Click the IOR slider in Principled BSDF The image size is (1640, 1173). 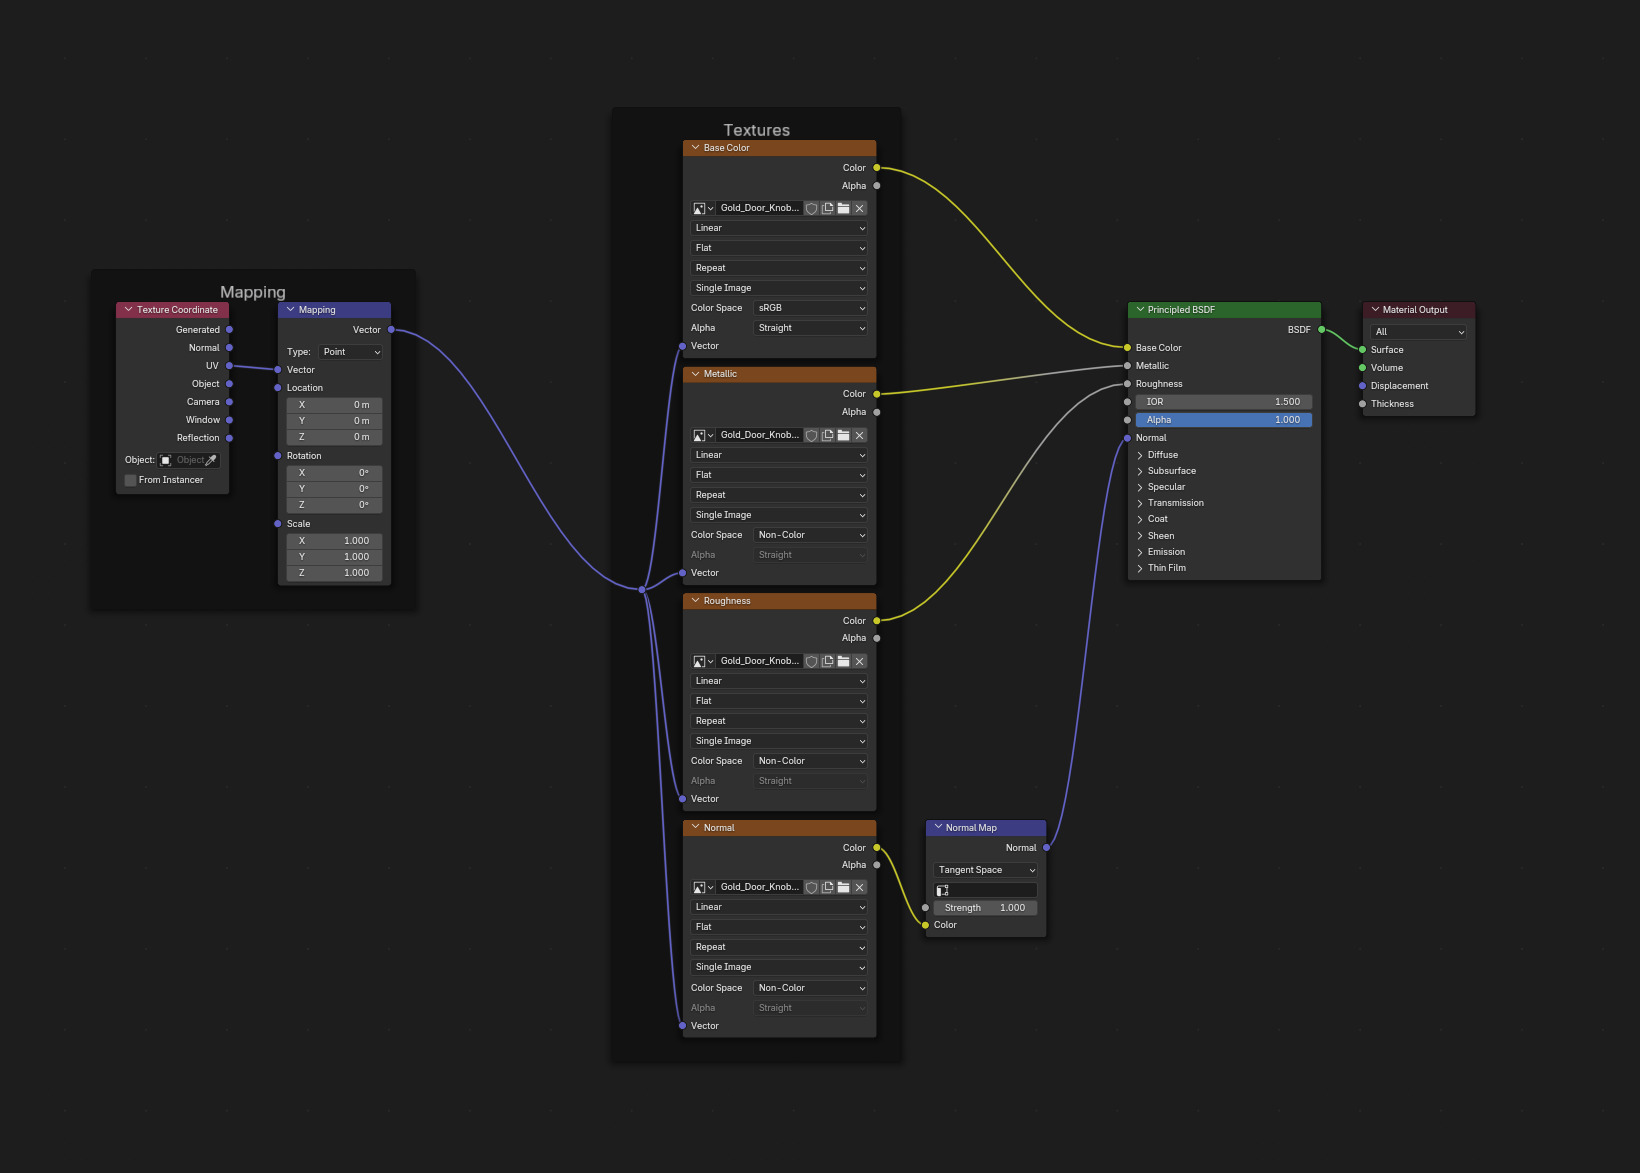(1223, 403)
